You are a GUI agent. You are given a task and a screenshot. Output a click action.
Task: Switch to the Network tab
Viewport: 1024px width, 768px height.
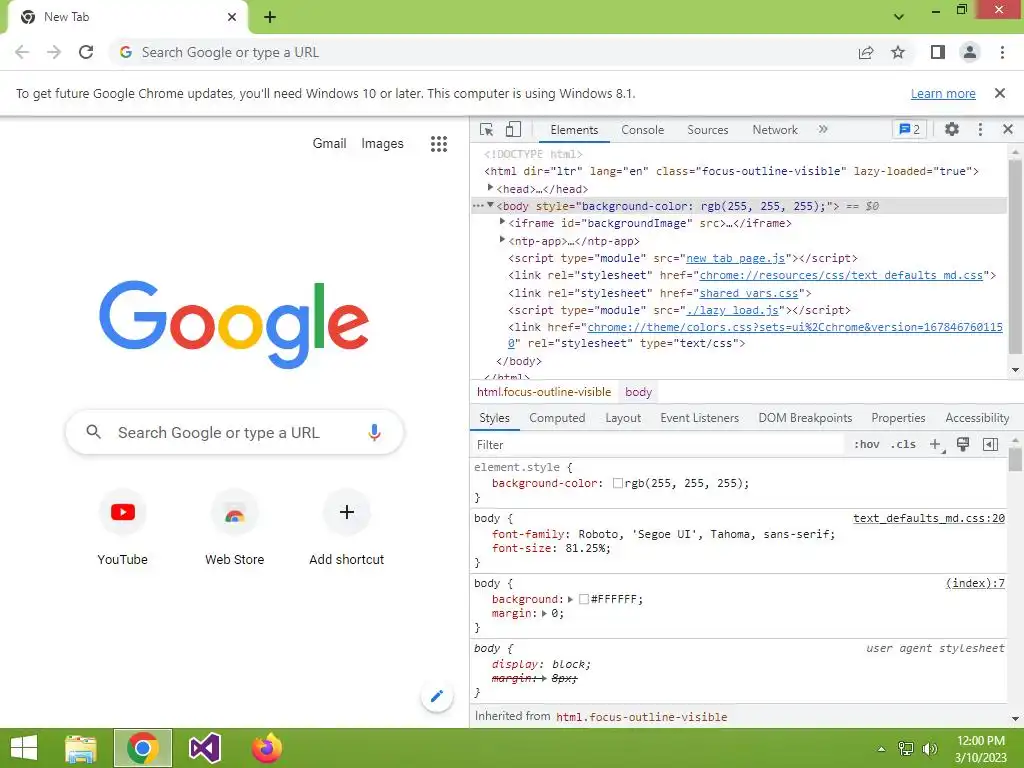(x=775, y=129)
